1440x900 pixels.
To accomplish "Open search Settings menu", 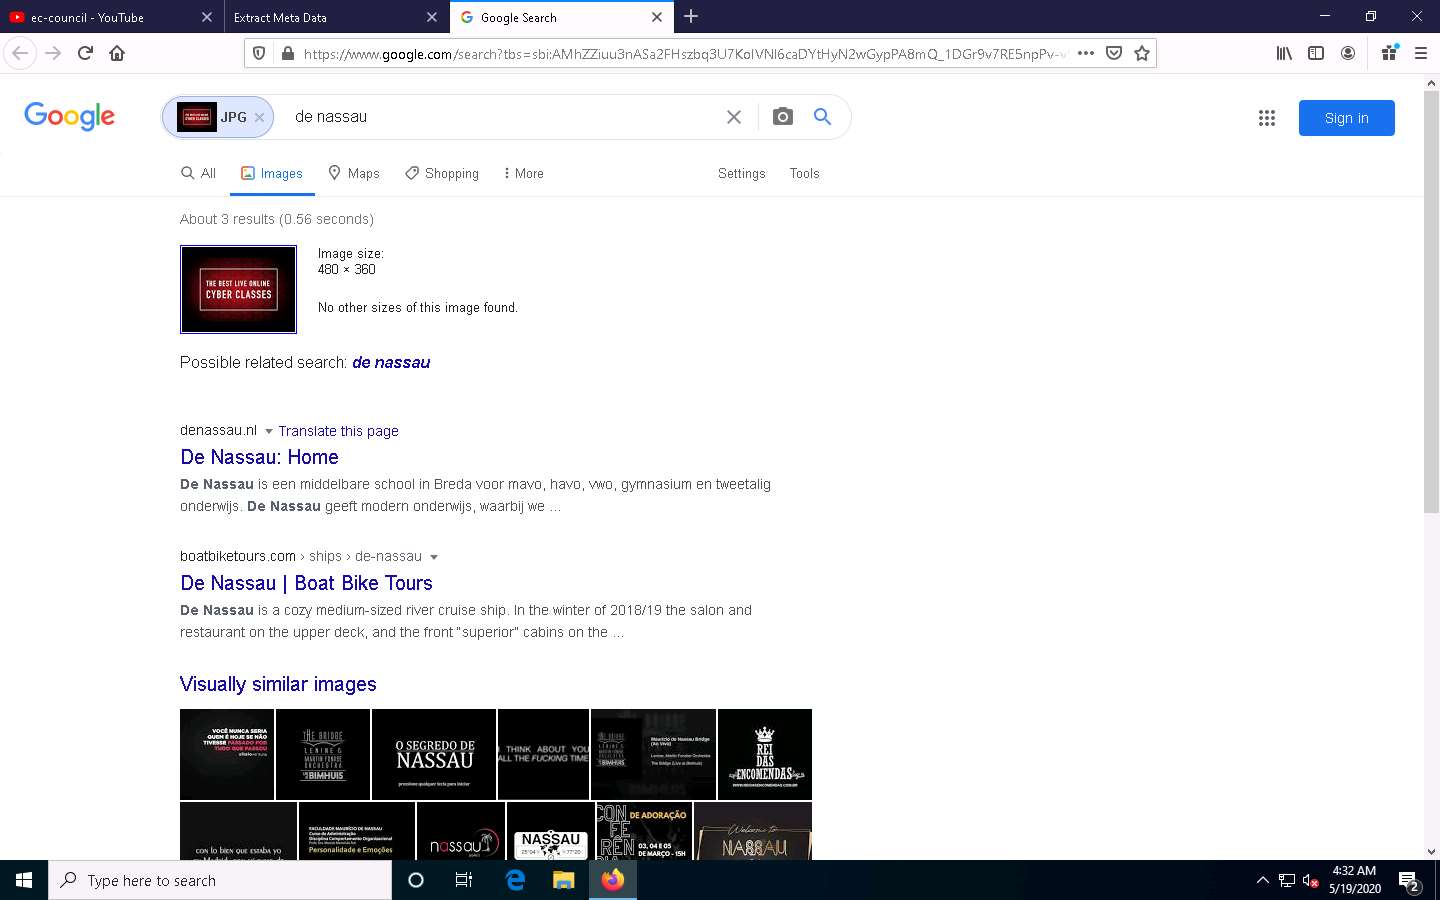I will 741,173.
